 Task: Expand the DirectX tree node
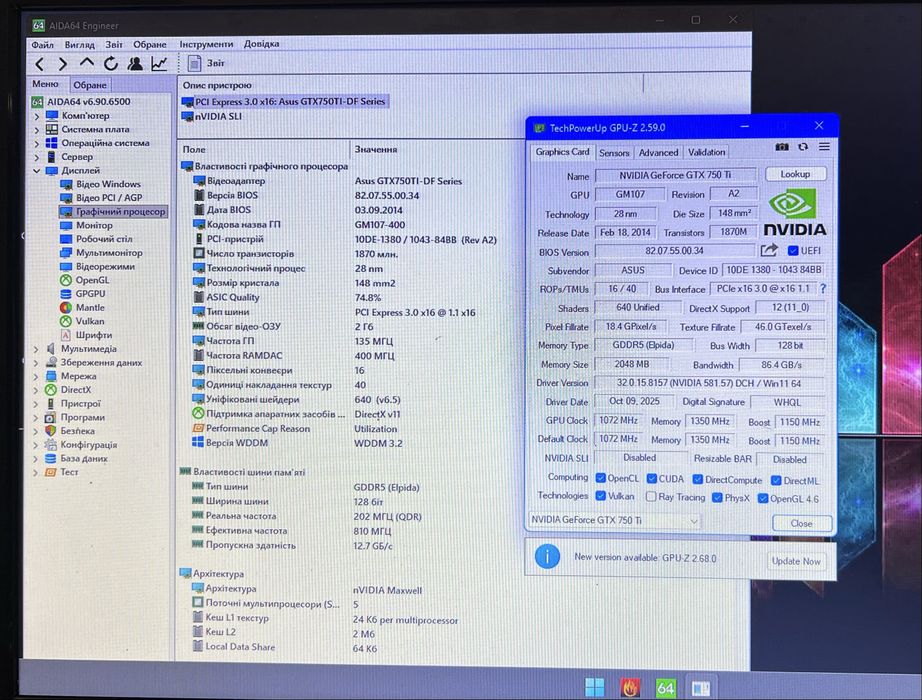point(36,390)
